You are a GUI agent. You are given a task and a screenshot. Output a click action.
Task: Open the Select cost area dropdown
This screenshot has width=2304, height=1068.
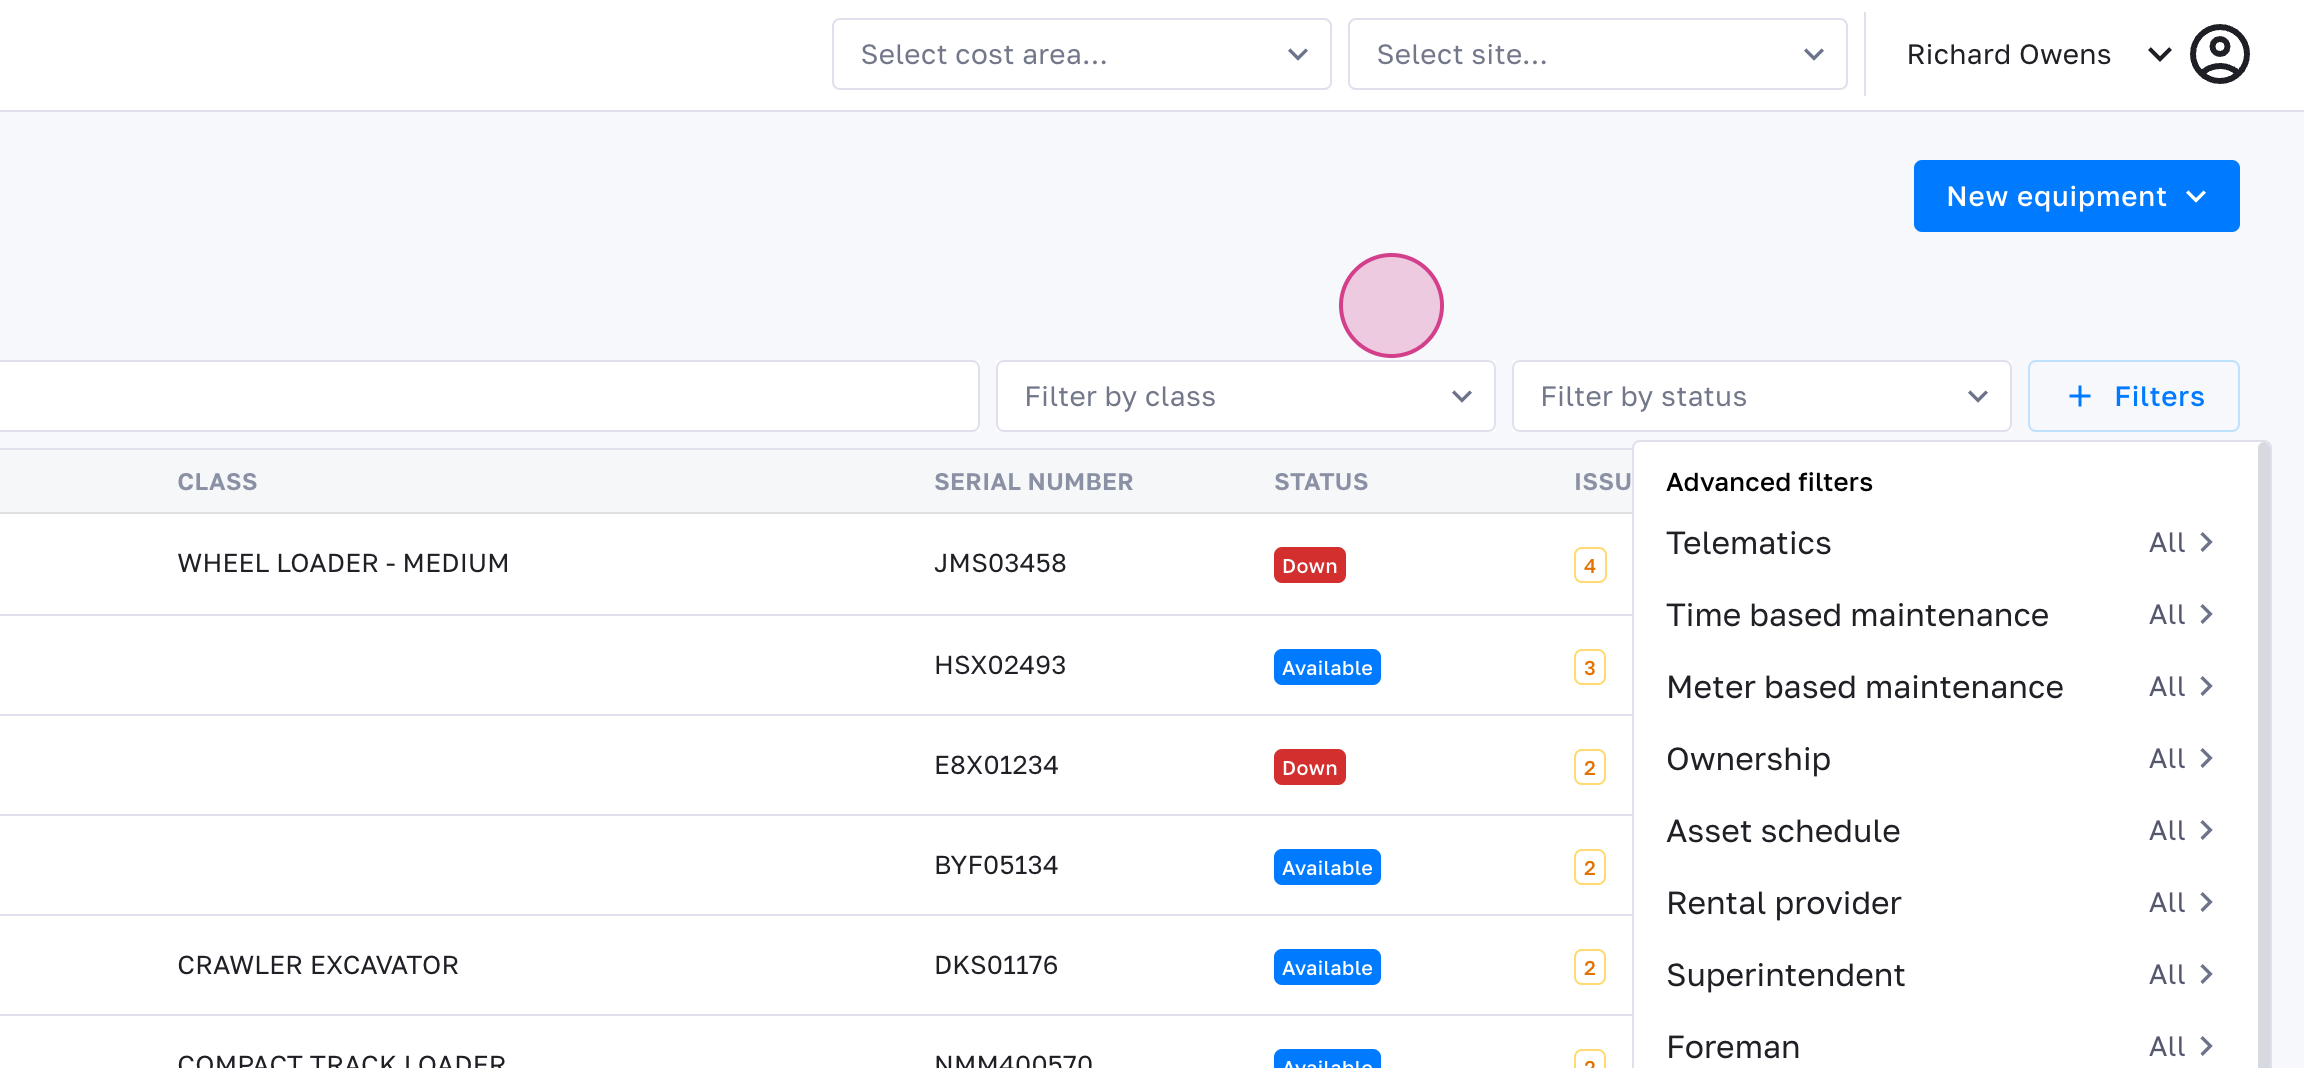[1081, 54]
